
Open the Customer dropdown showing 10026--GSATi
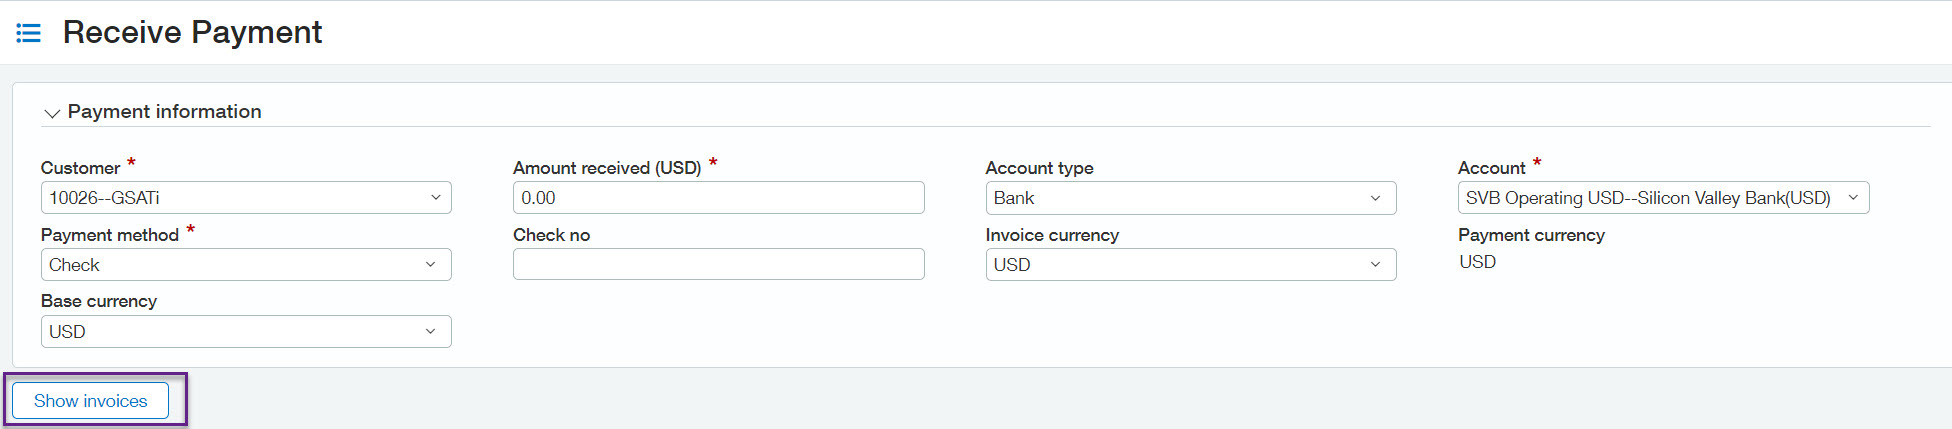(x=245, y=198)
